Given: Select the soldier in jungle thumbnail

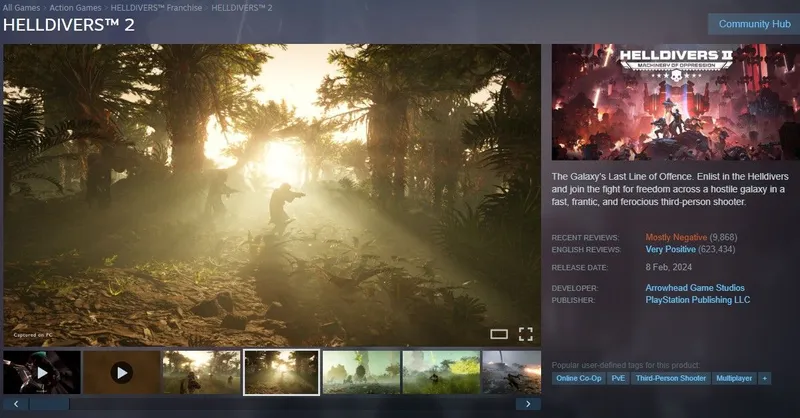Looking at the screenshot, I should (x=202, y=373).
